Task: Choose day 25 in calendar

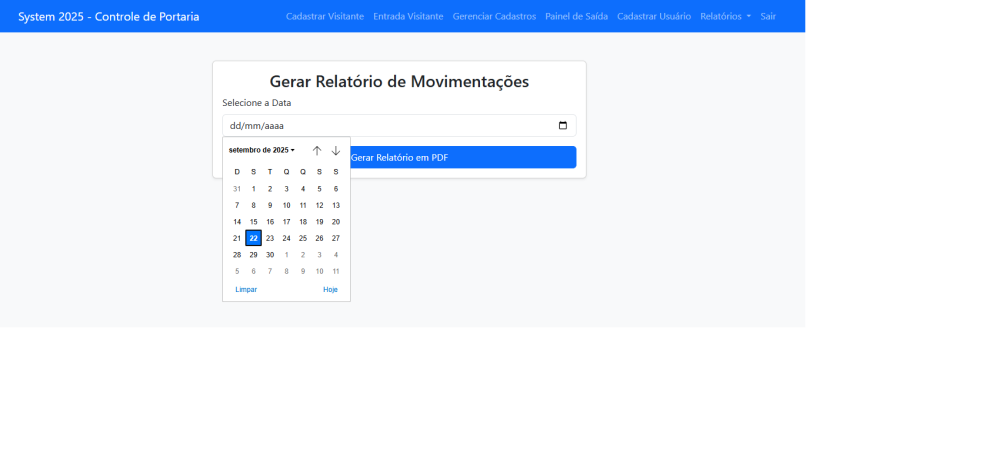Action: click(x=303, y=238)
